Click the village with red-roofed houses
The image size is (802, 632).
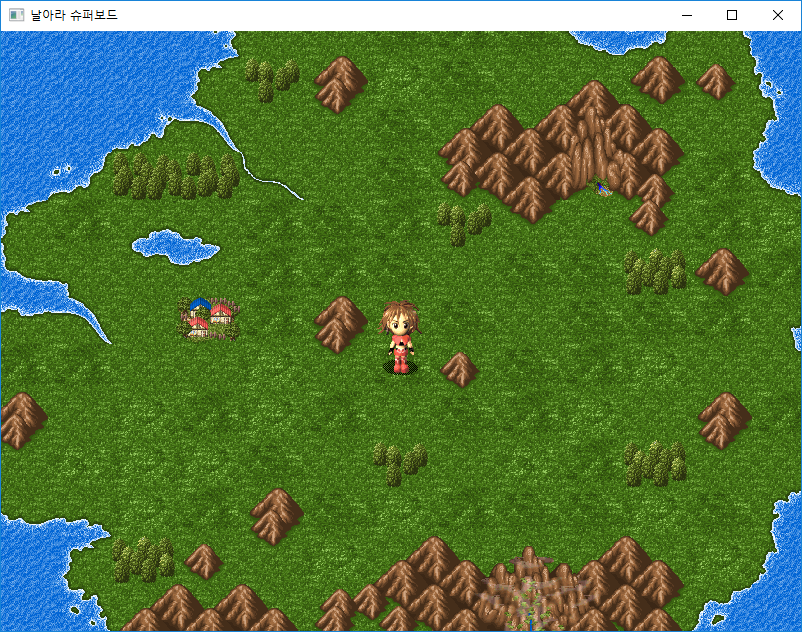(x=209, y=319)
